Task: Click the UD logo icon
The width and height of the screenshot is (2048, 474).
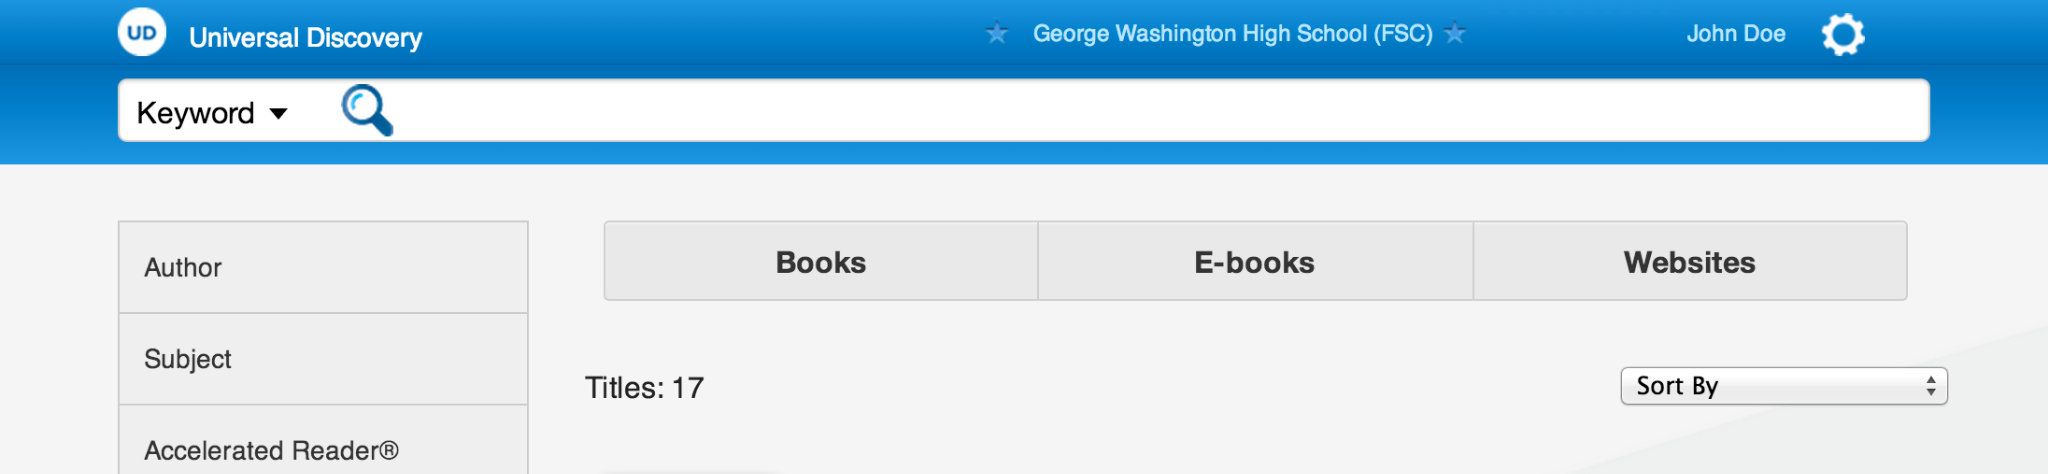Action: [x=142, y=32]
